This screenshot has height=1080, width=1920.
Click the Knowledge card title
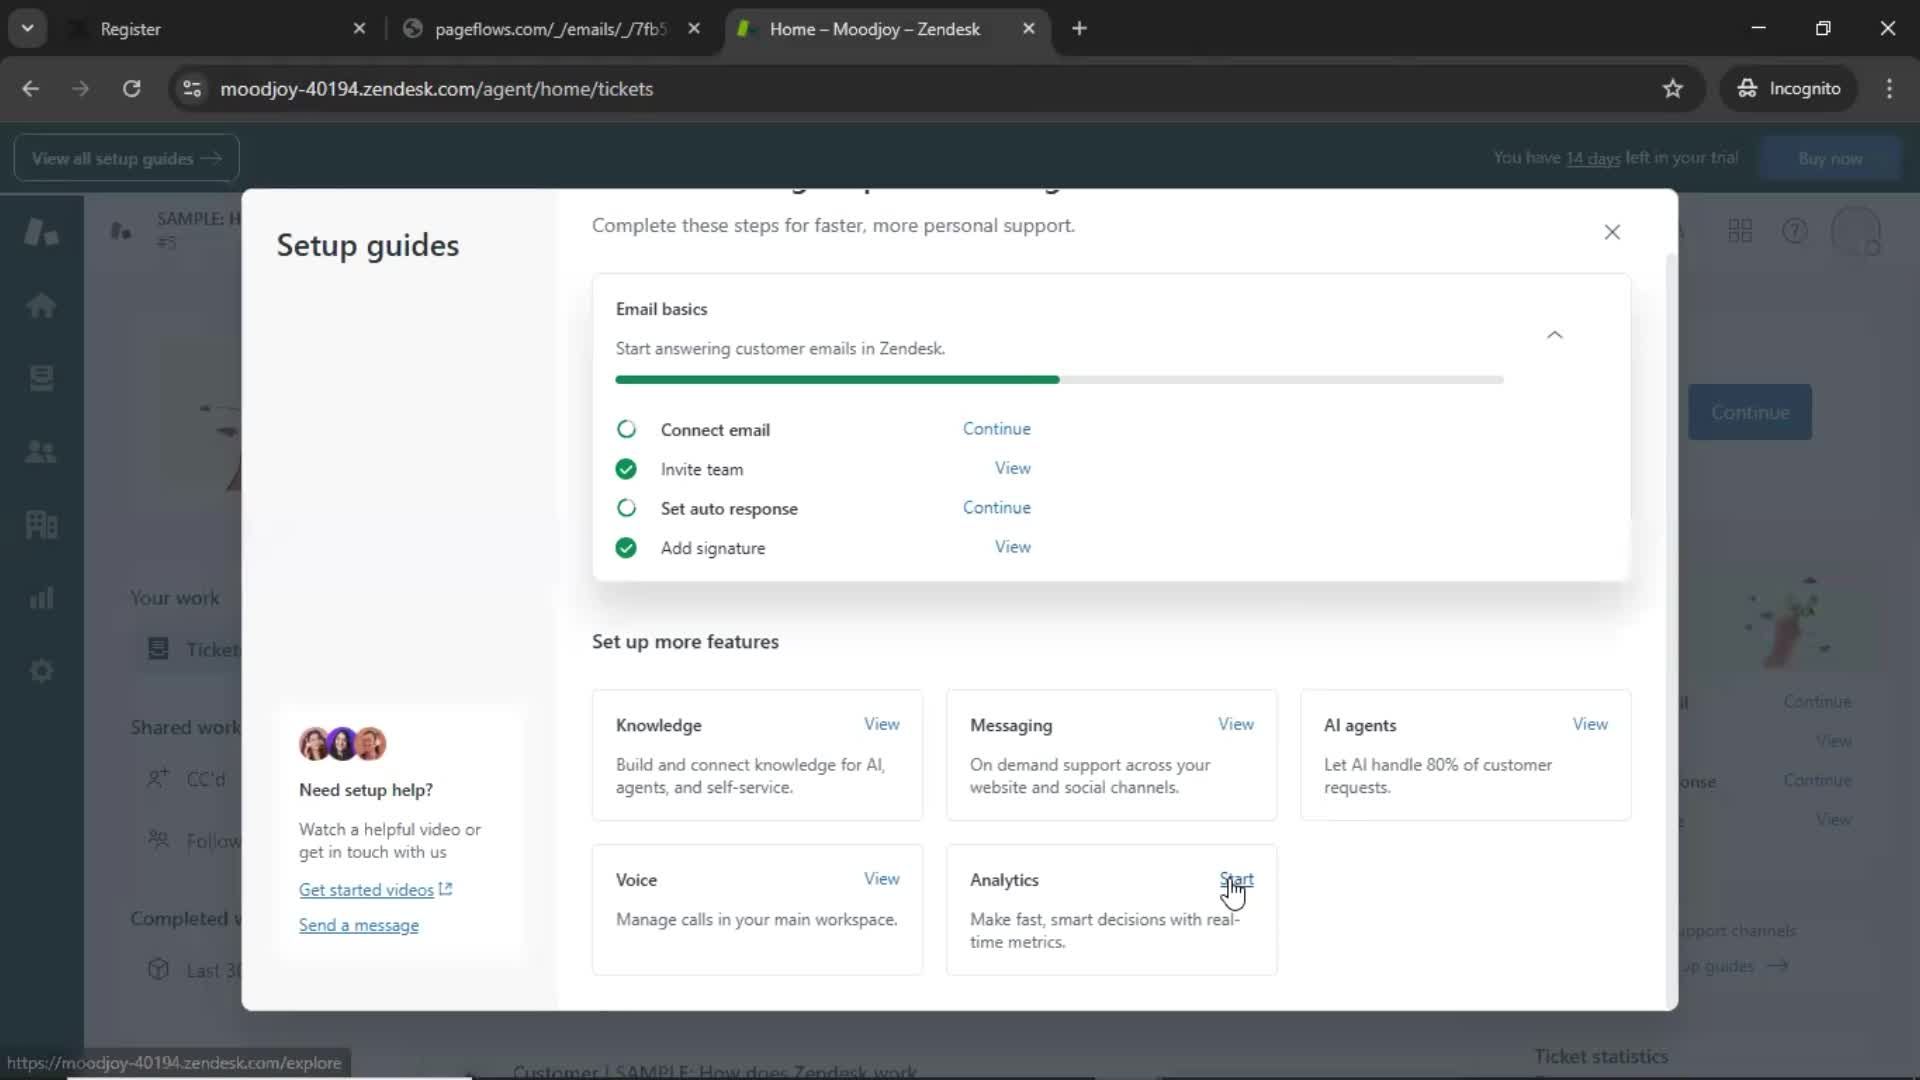pyautogui.click(x=658, y=725)
